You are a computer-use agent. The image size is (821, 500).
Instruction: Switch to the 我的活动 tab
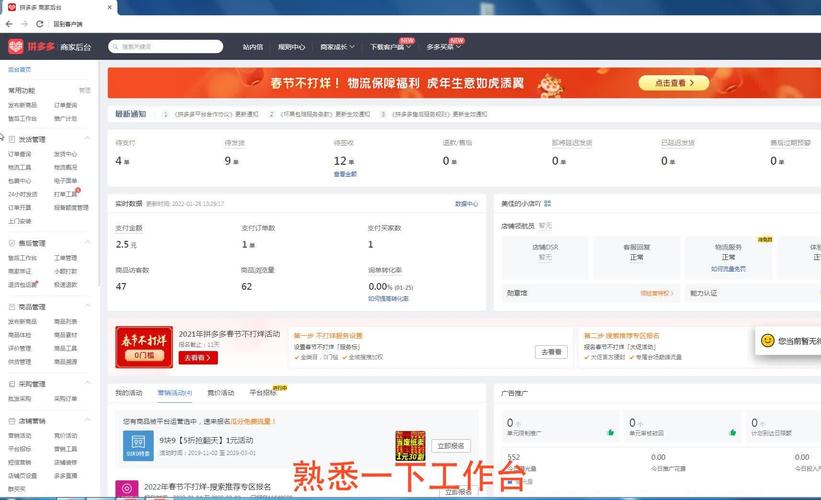pos(129,393)
